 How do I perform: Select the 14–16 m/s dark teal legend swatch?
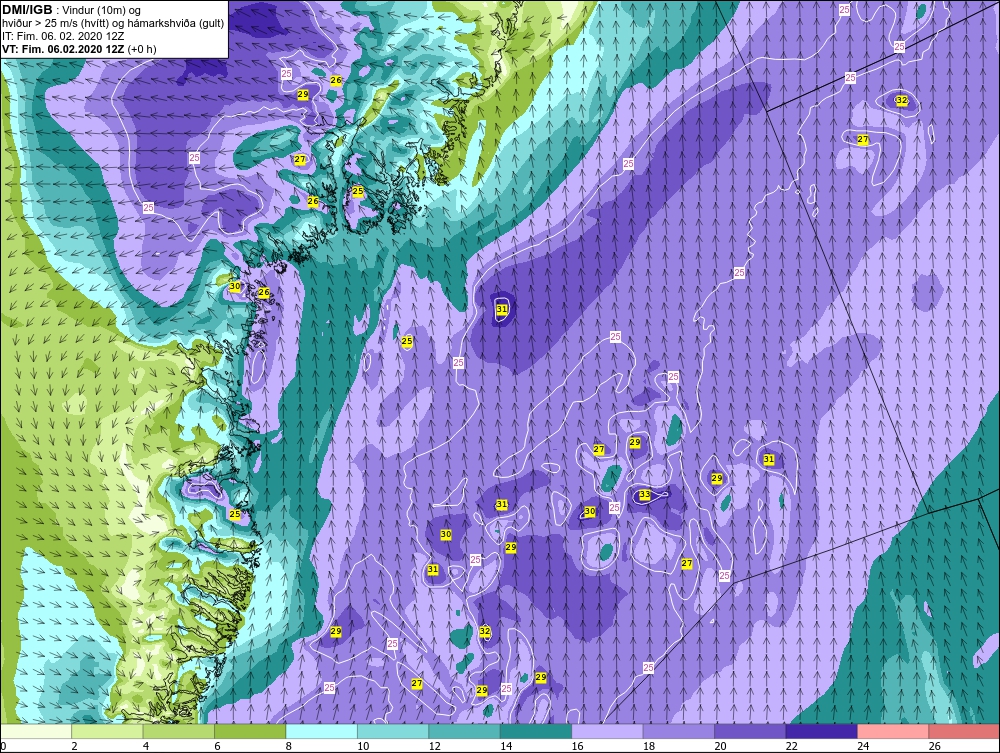point(536,731)
